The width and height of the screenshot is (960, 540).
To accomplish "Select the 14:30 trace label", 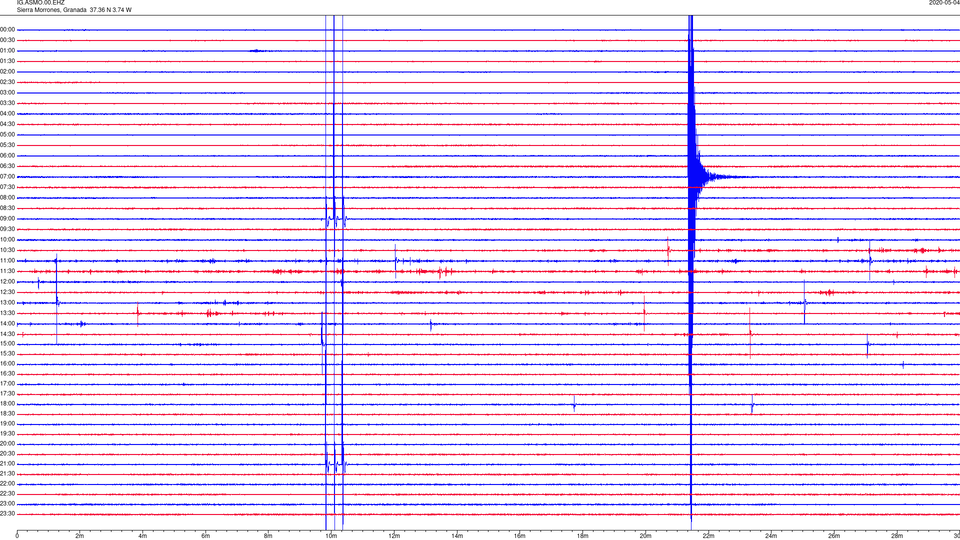I will 7,334.
